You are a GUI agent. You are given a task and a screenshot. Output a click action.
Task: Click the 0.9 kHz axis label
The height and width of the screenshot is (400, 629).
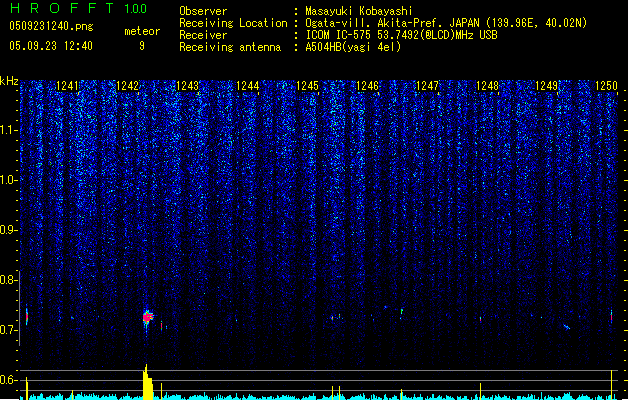[x=8, y=230]
